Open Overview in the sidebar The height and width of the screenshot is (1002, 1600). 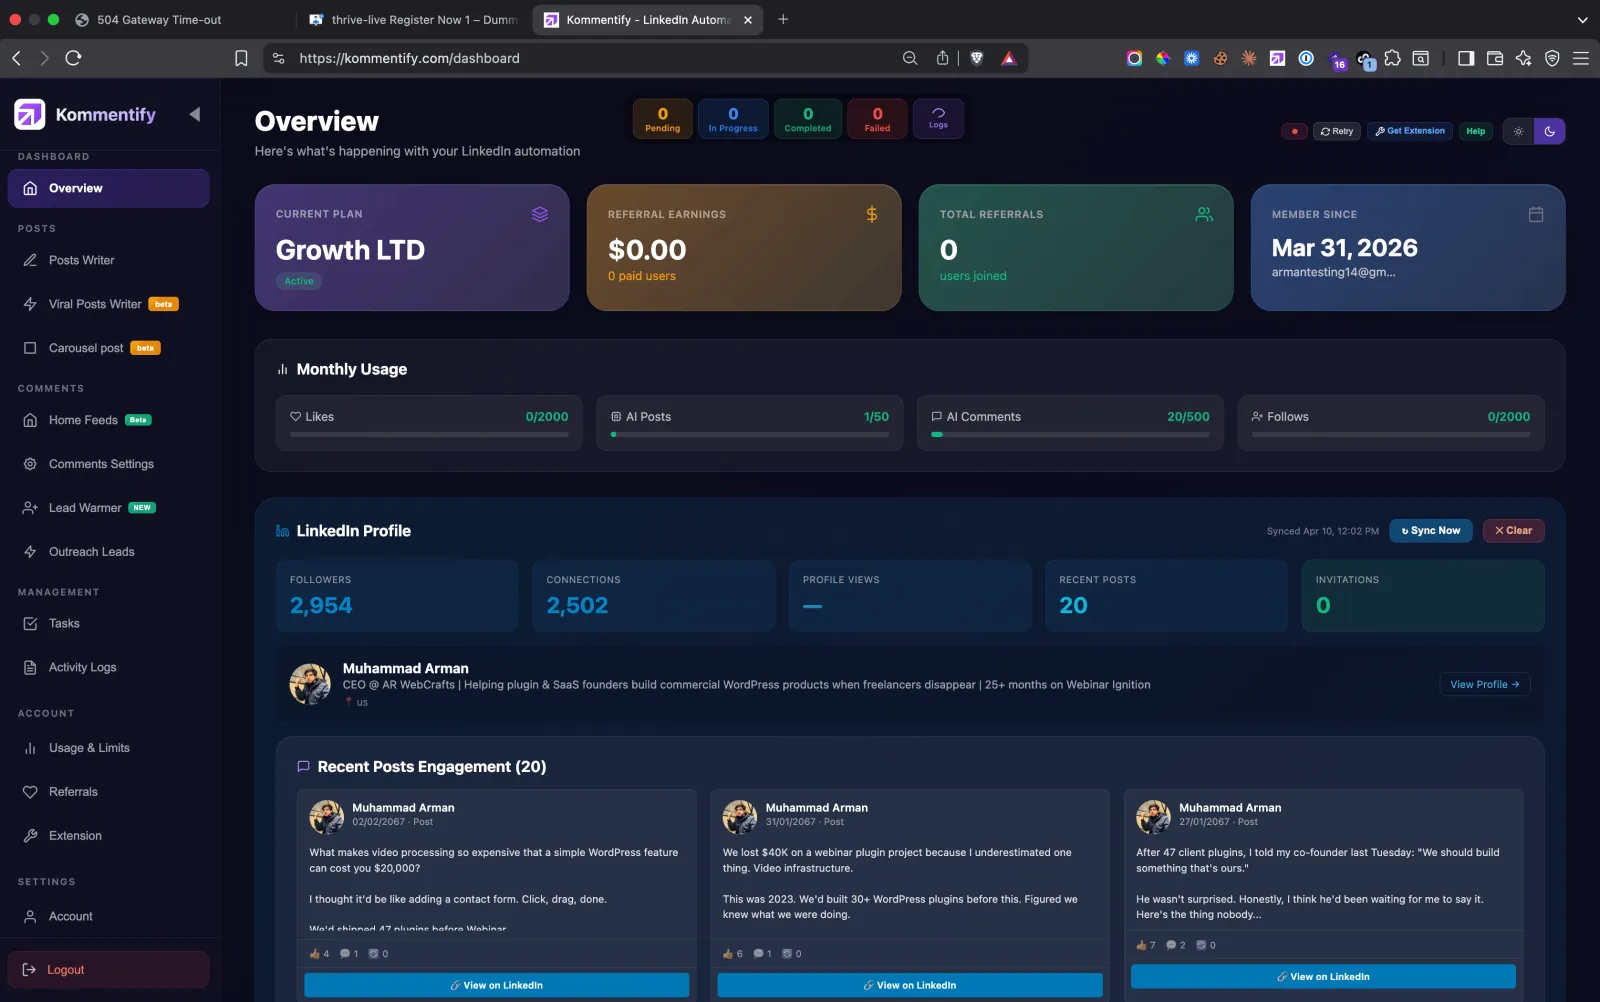click(x=109, y=188)
